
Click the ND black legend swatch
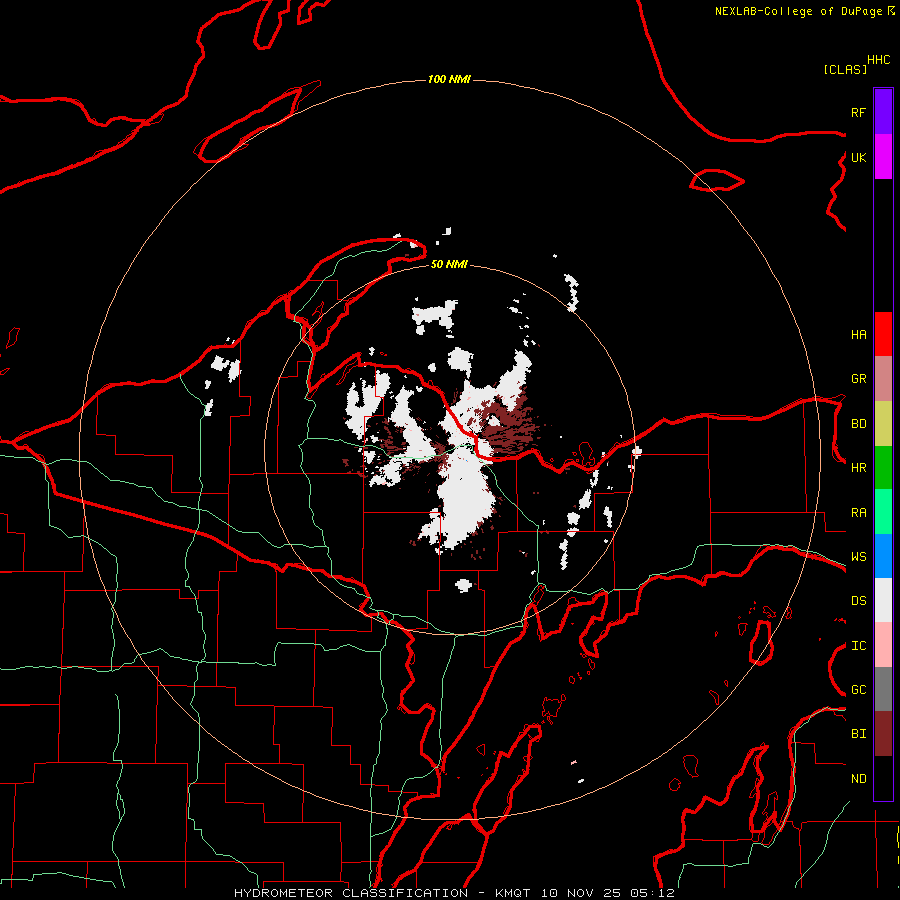click(883, 778)
